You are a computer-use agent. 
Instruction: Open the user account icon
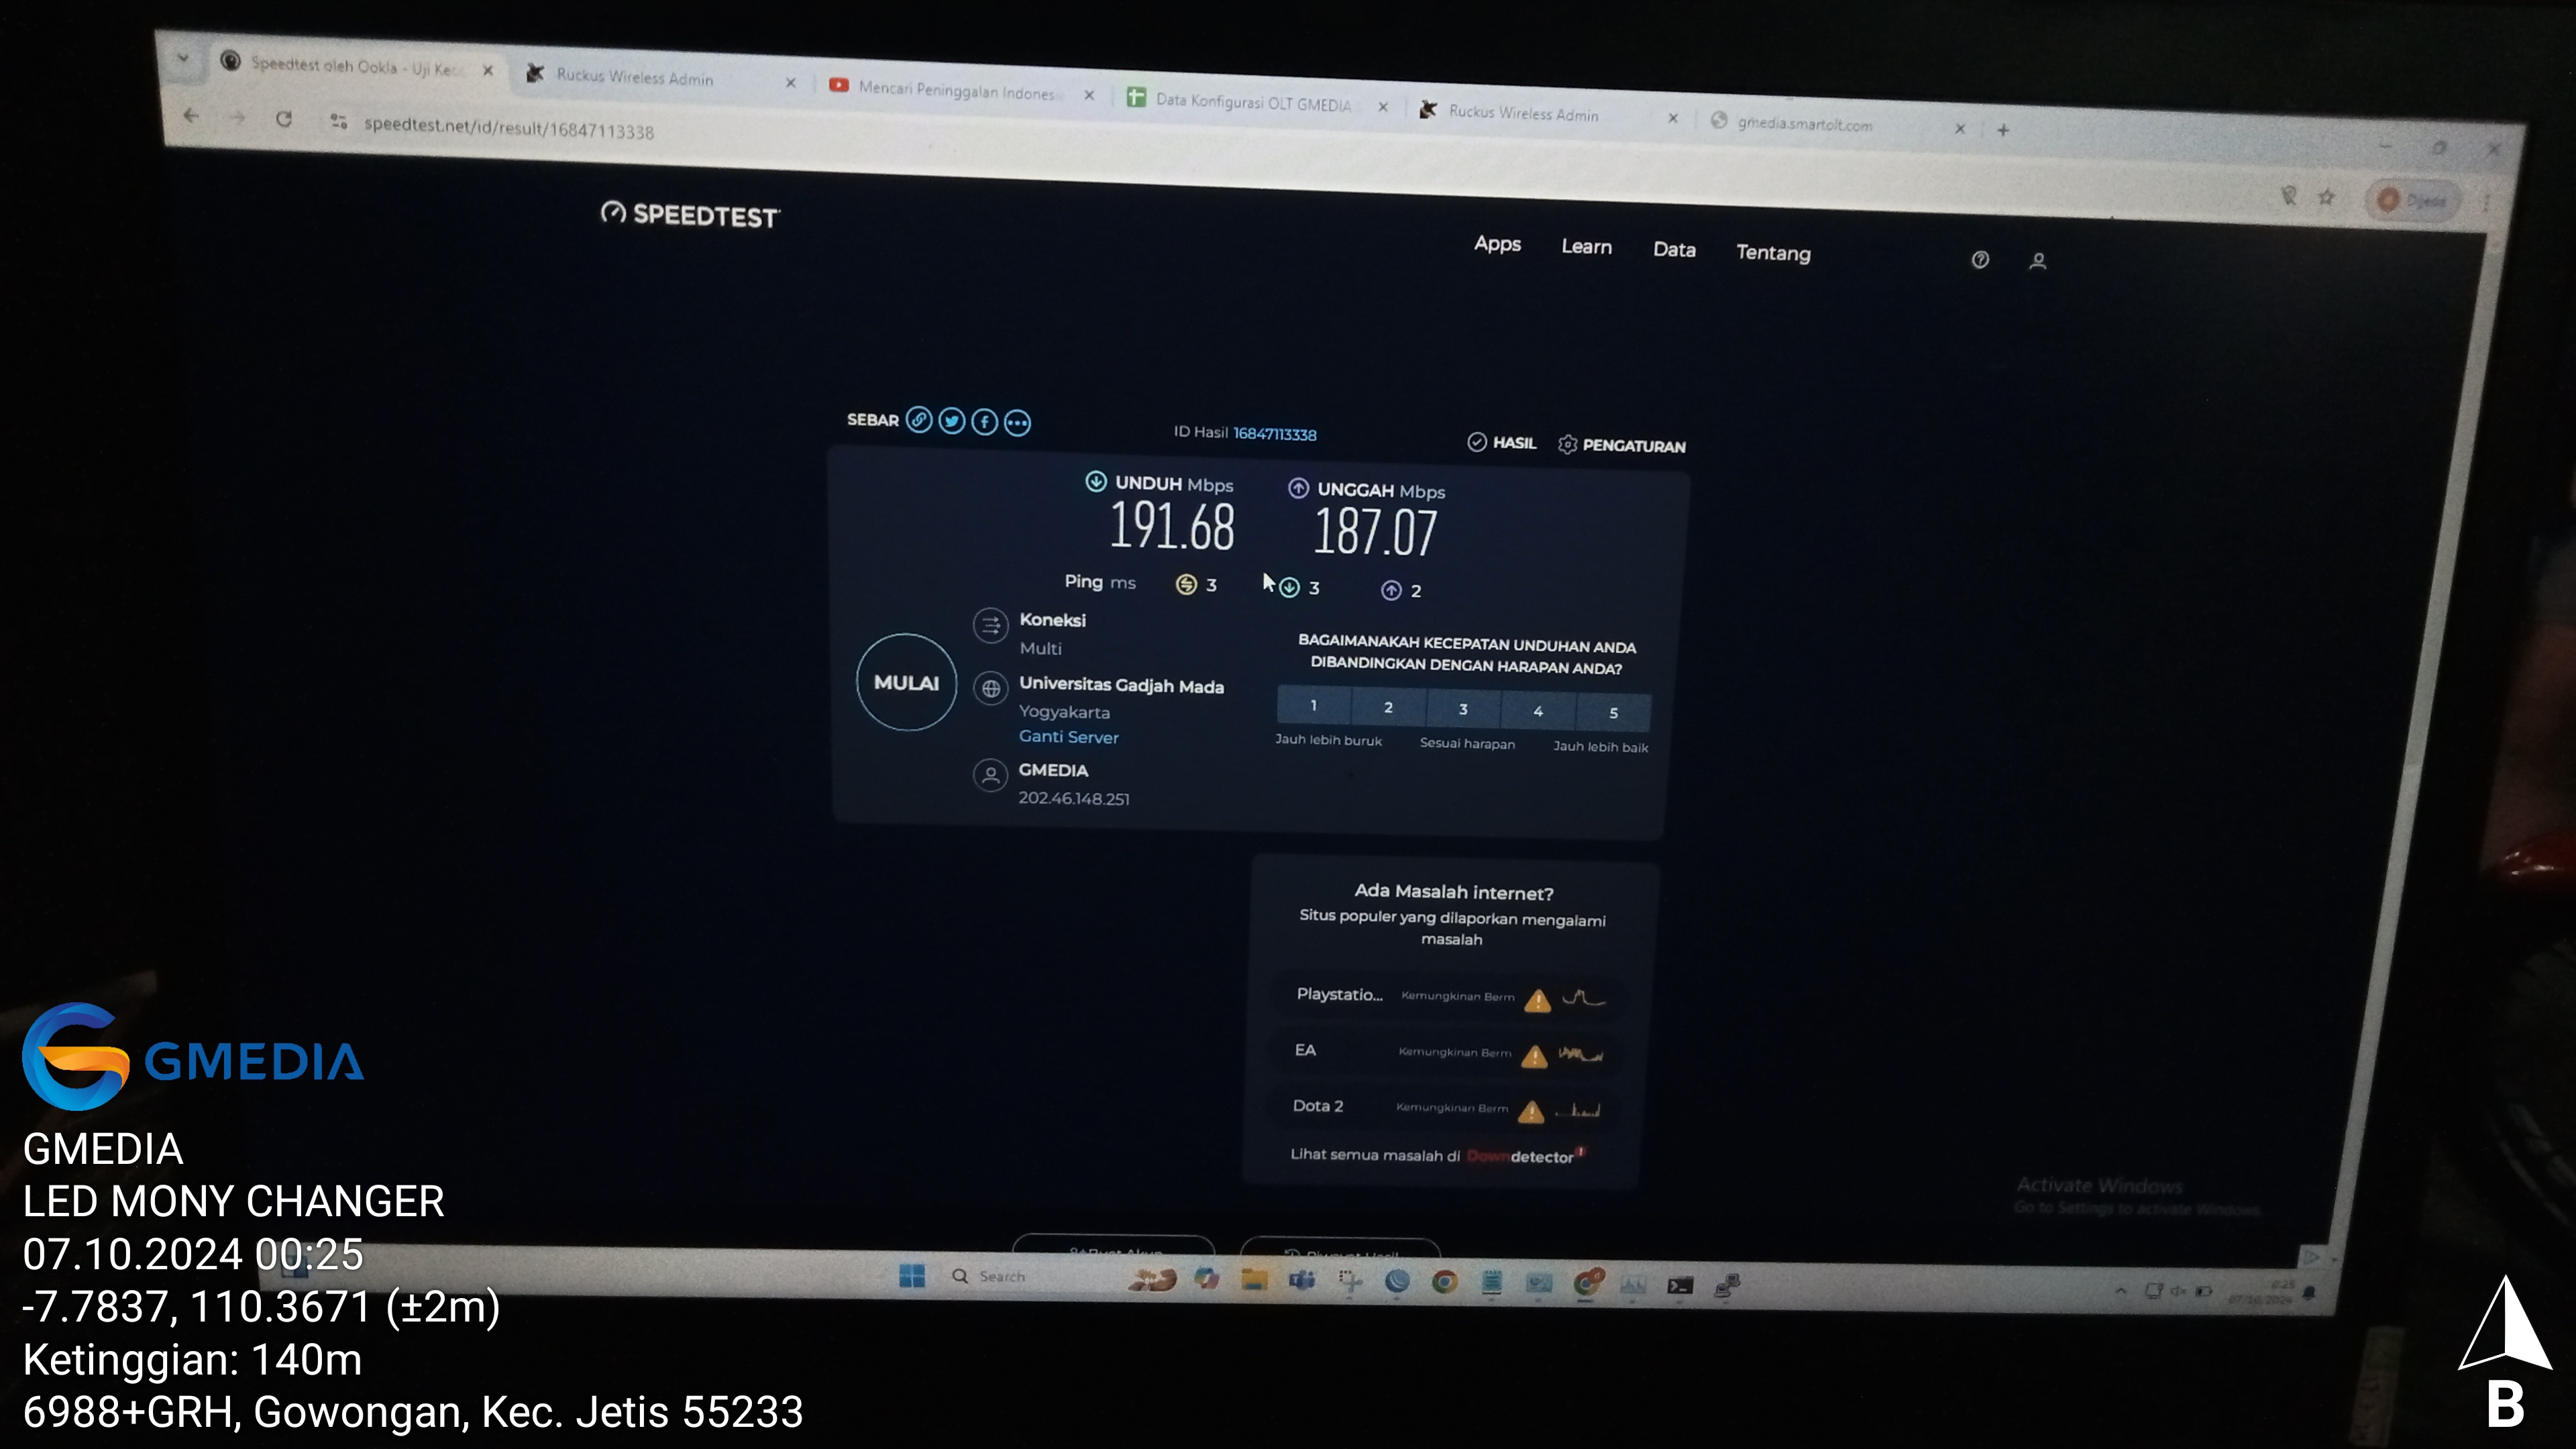2038,262
